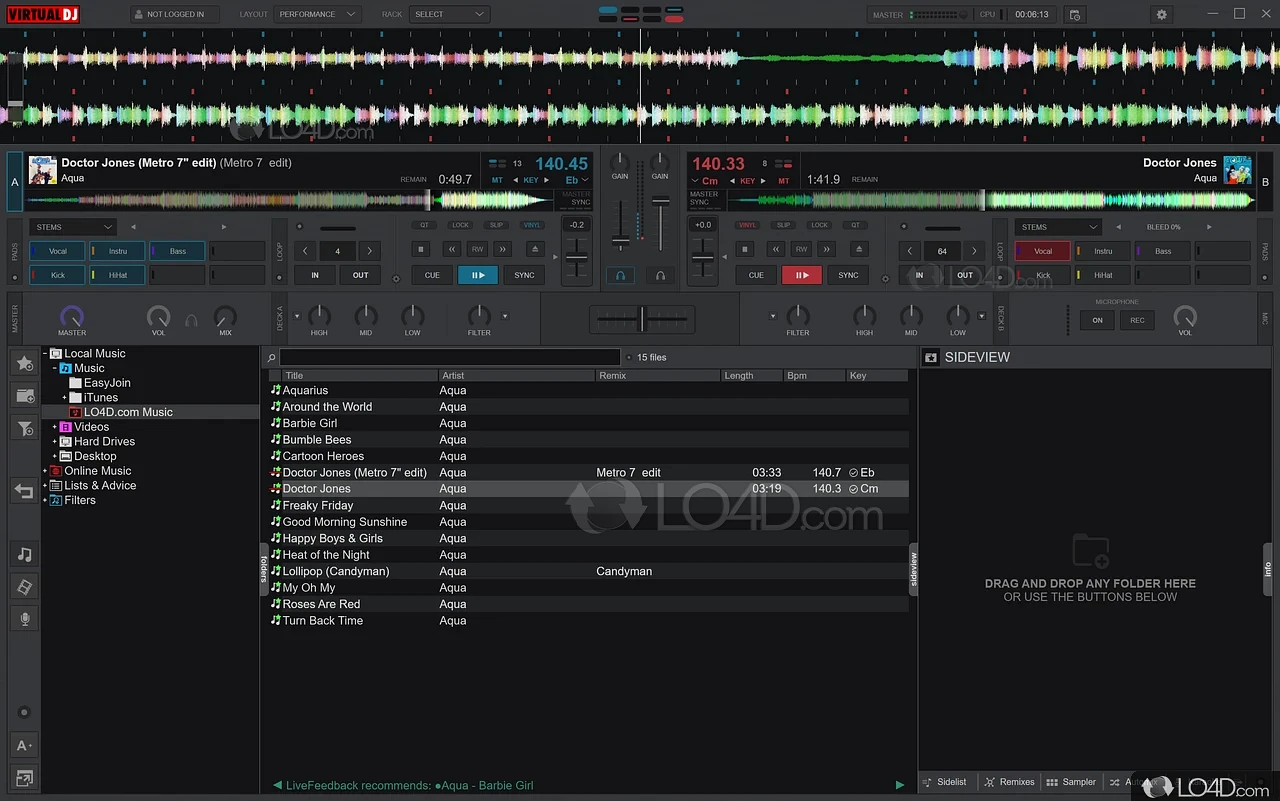1280x801 pixels.
Task: Open deck A key Eb dropdown
Action: pyautogui.click(x=577, y=180)
